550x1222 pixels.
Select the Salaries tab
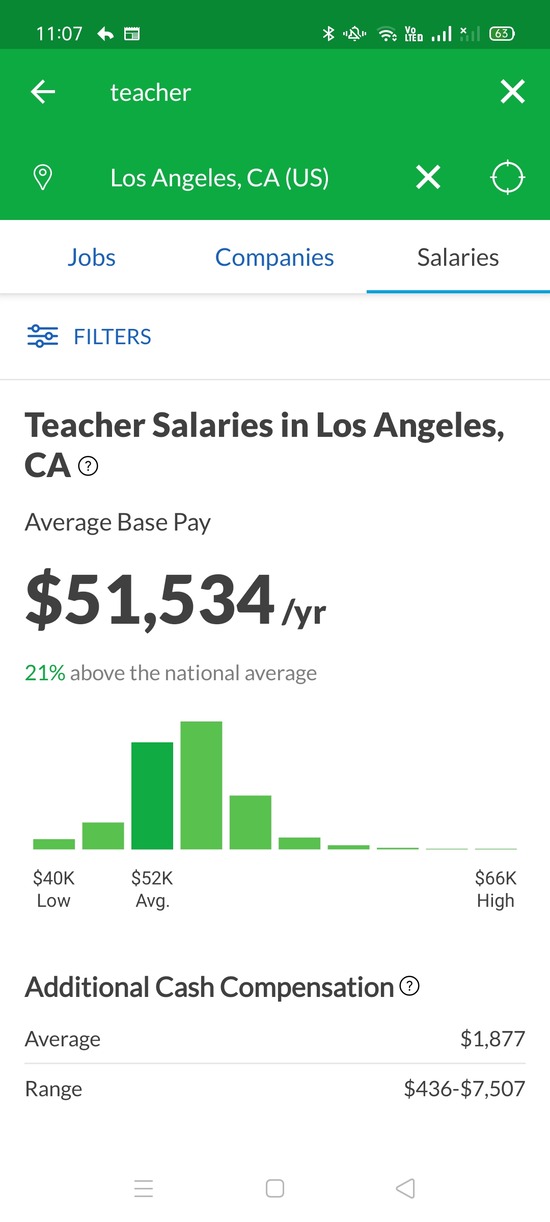[458, 257]
